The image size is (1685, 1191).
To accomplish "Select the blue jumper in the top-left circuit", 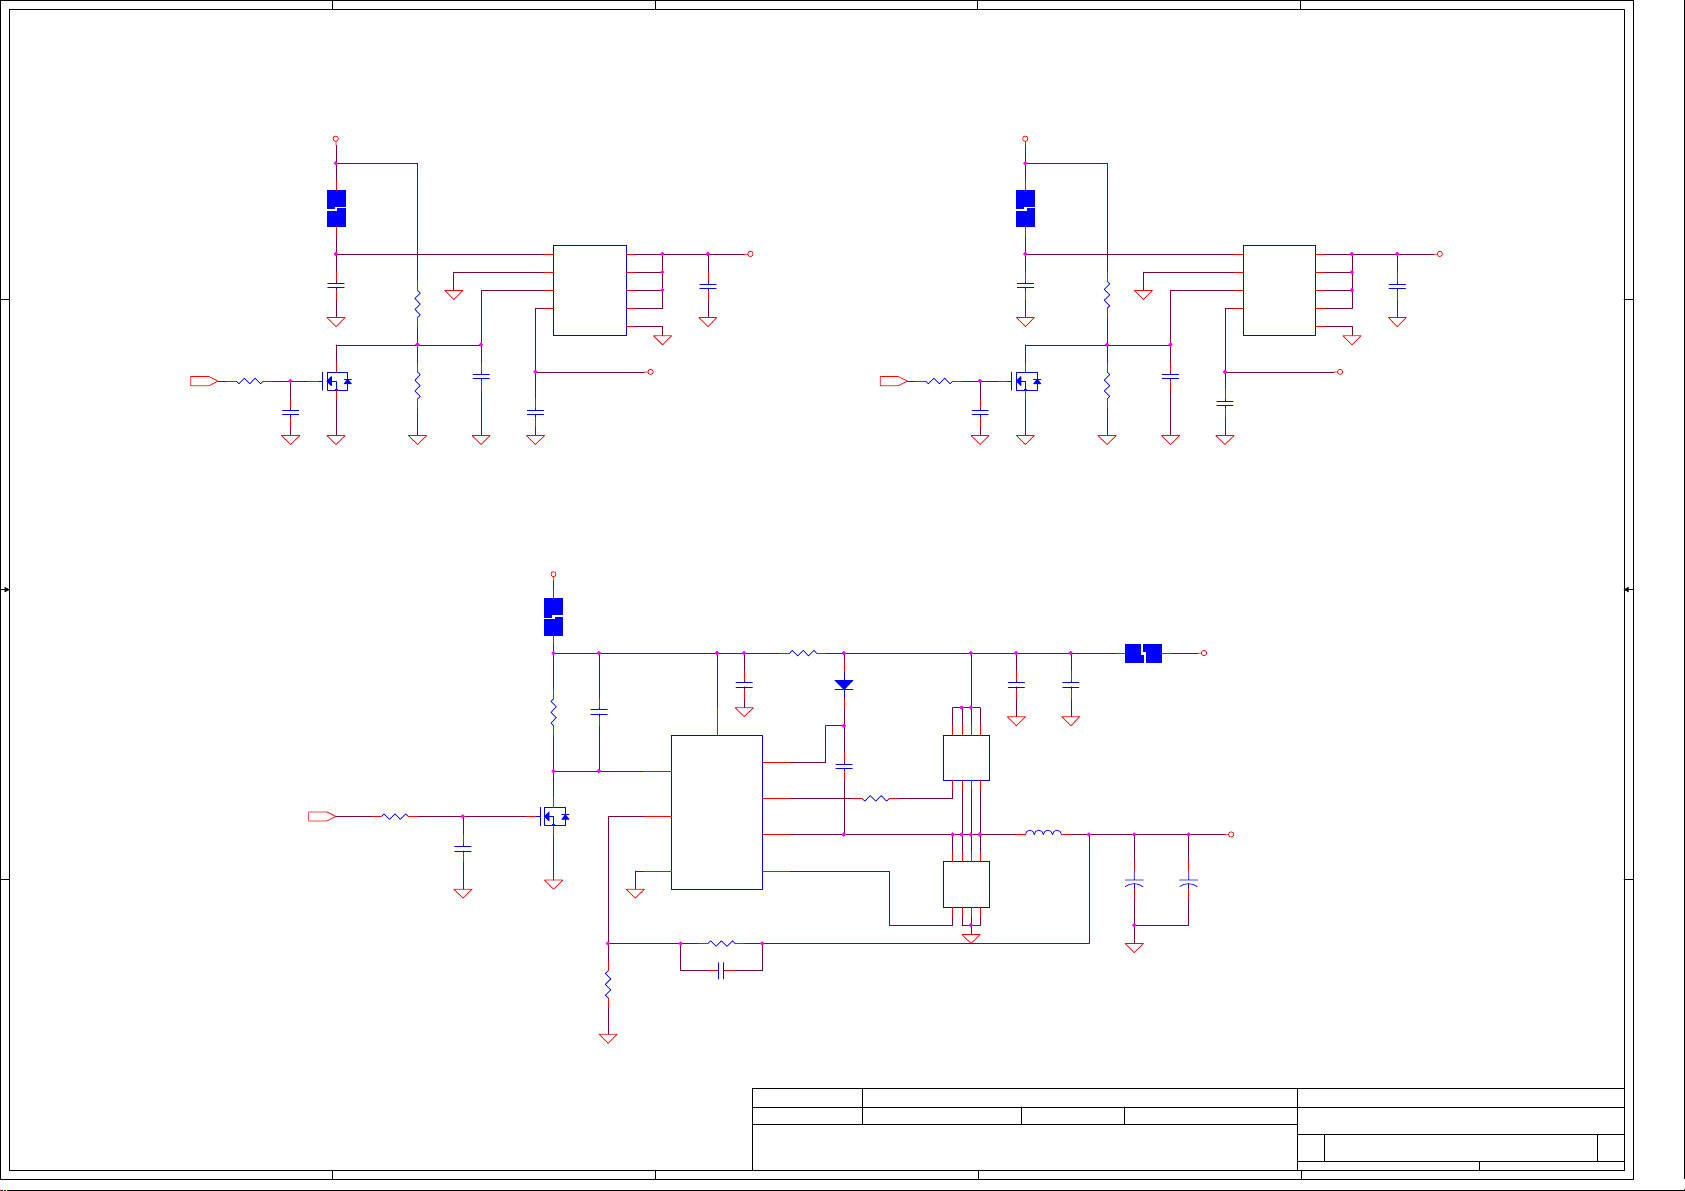I will tap(336, 208).
